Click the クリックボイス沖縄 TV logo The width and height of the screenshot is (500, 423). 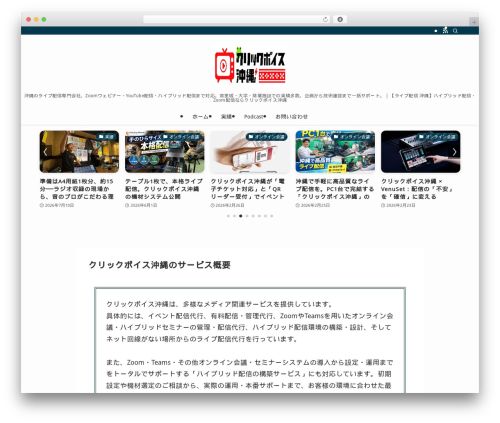coord(250,65)
